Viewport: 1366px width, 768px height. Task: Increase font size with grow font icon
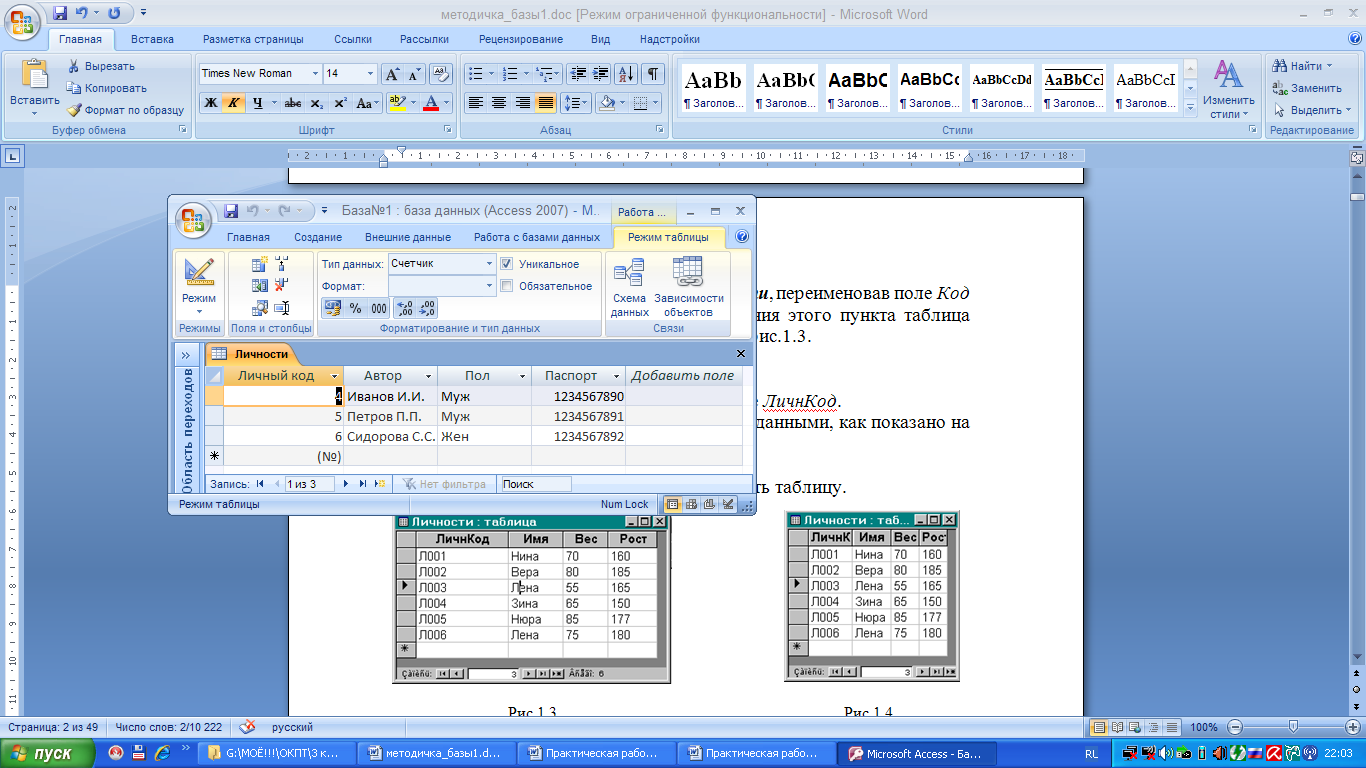pyautogui.click(x=393, y=74)
